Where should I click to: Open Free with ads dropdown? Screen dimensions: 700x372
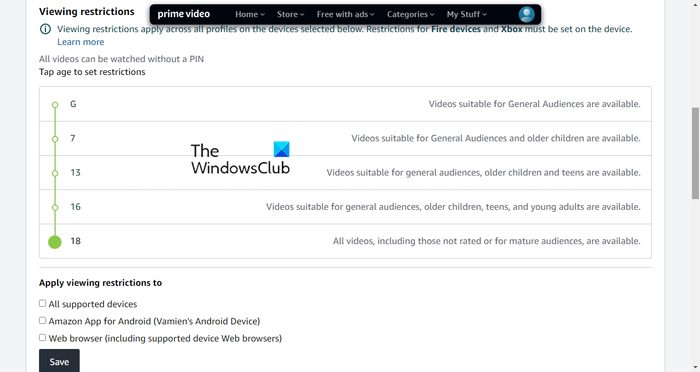click(346, 14)
